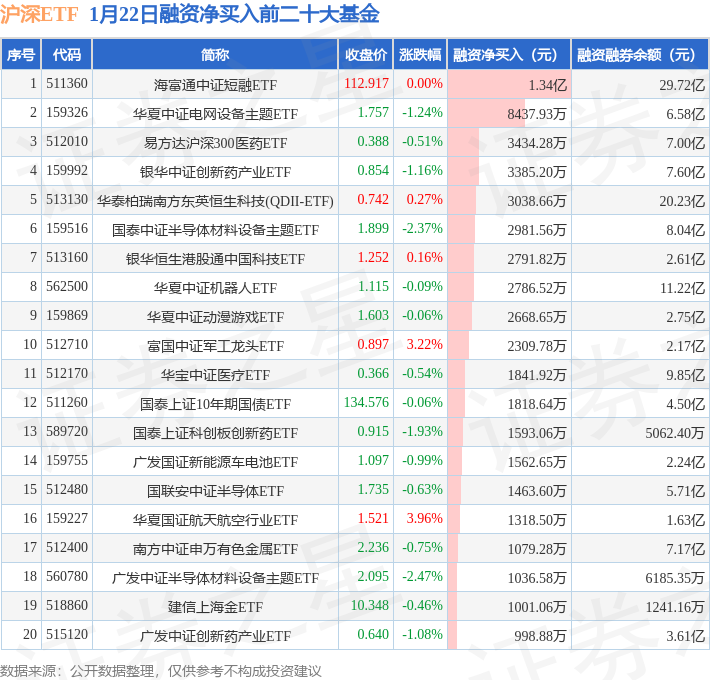Click the 收盘价 column header

pyautogui.click(x=365, y=55)
